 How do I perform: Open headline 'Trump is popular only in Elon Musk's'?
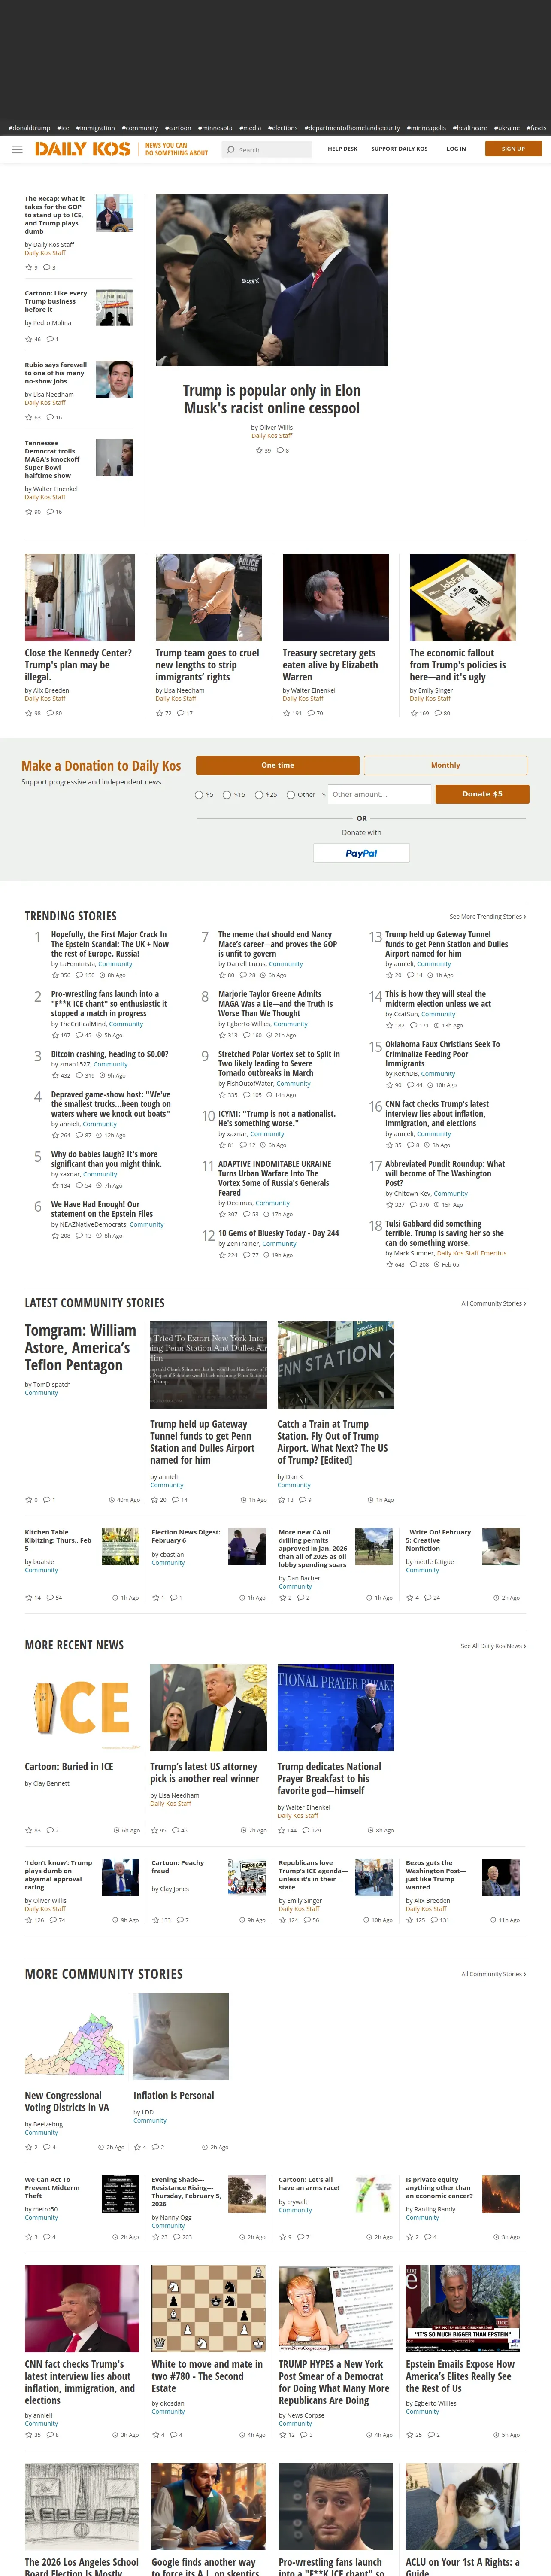pos(272,399)
